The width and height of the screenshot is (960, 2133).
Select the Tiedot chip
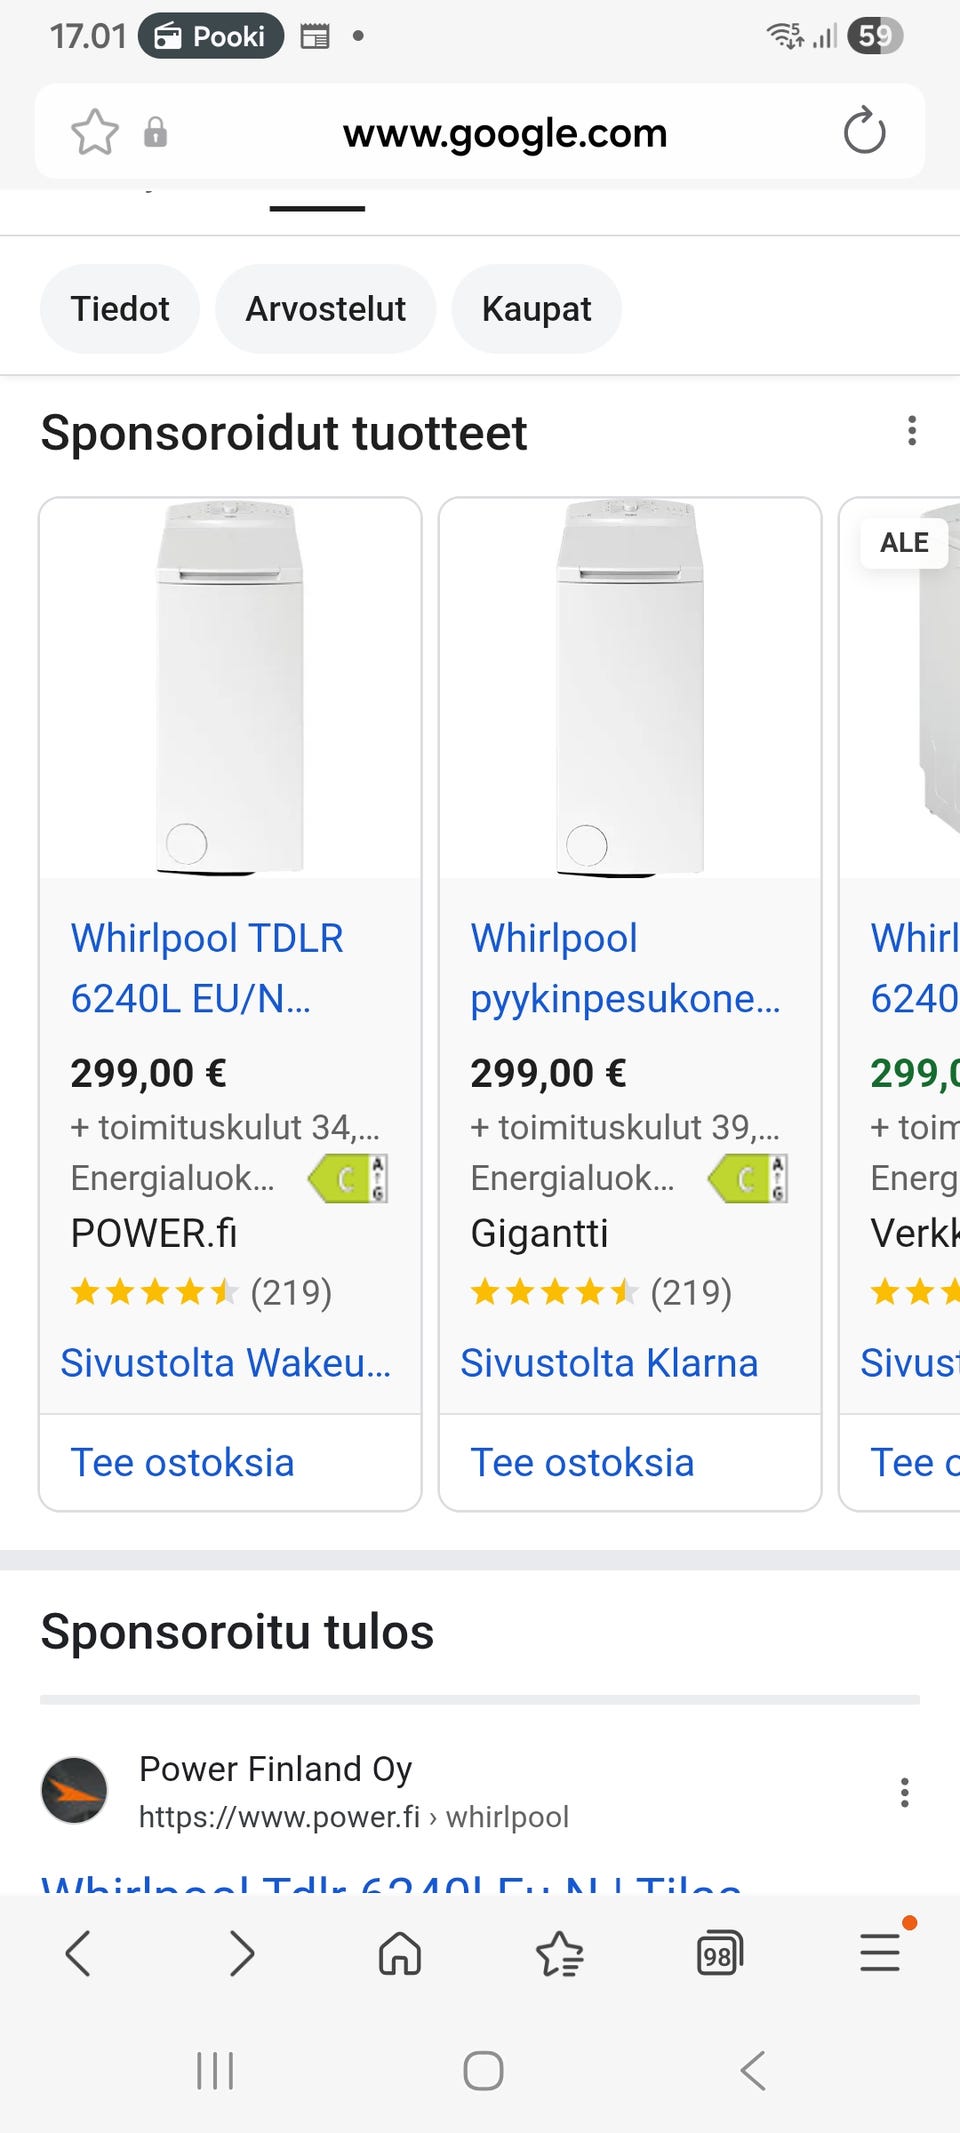[120, 309]
